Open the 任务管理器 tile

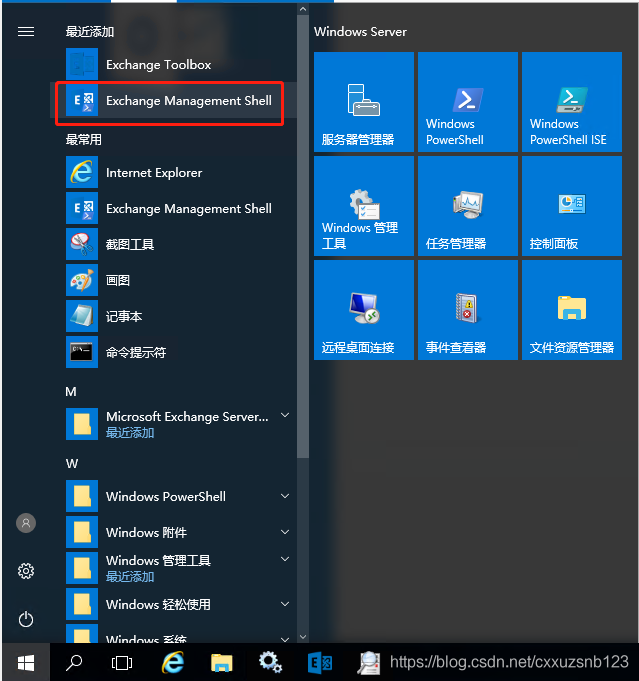467,206
